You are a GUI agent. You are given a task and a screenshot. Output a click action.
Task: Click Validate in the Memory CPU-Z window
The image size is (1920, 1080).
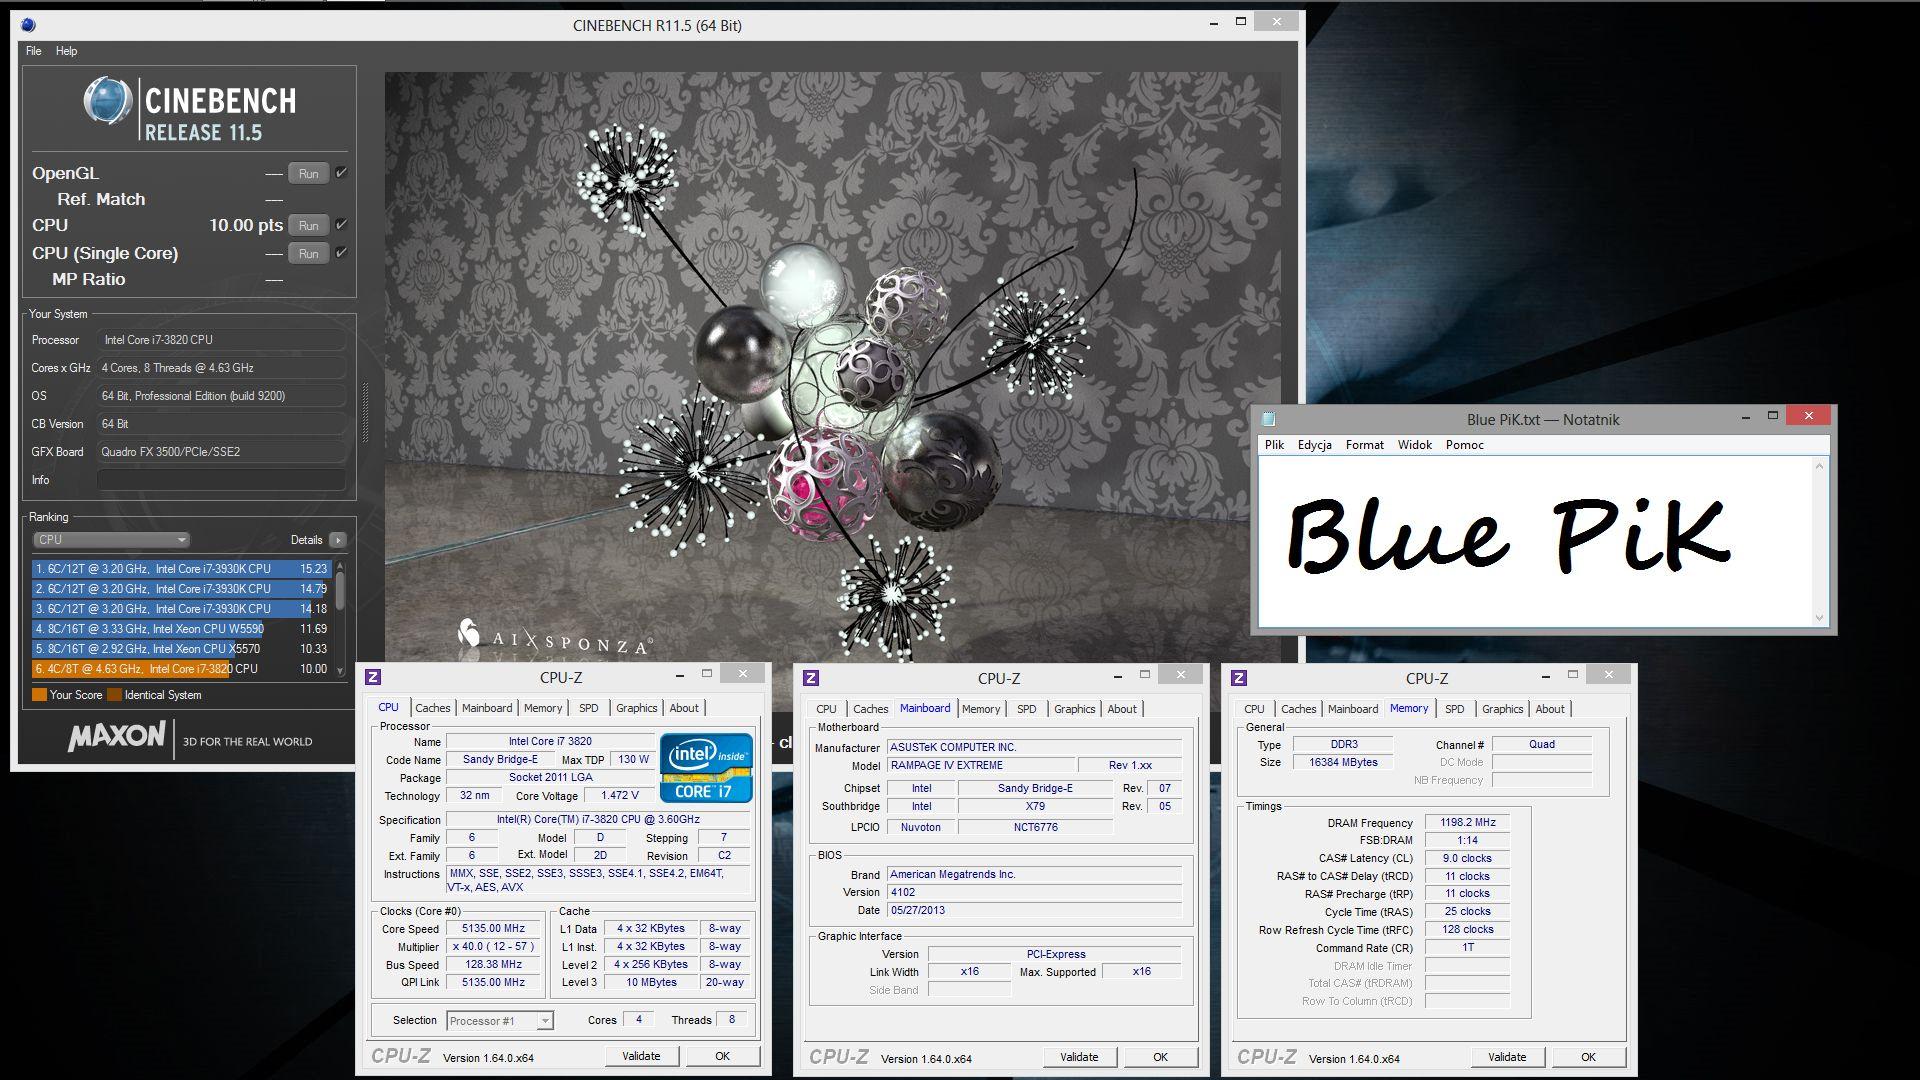pos(1507,1057)
